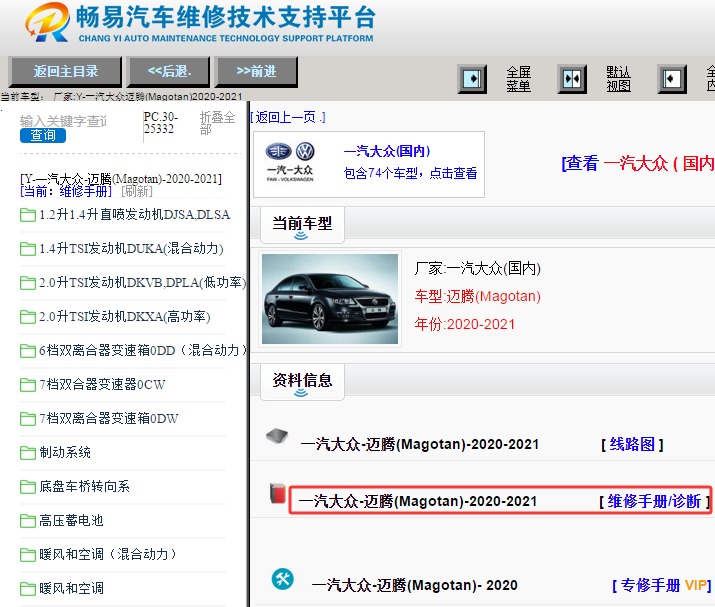Open folder icon of 暖风和空调（混合动力）

pyautogui.click(x=28, y=555)
